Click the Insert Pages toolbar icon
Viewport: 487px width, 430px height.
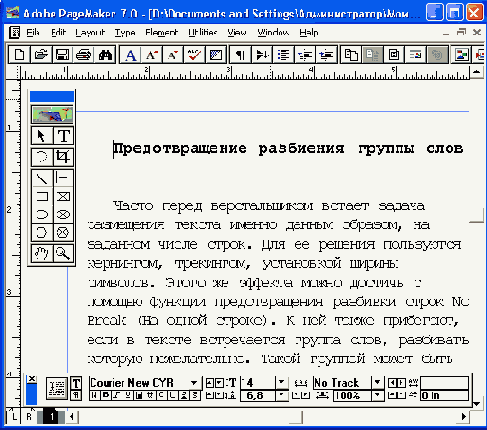(351, 55)
